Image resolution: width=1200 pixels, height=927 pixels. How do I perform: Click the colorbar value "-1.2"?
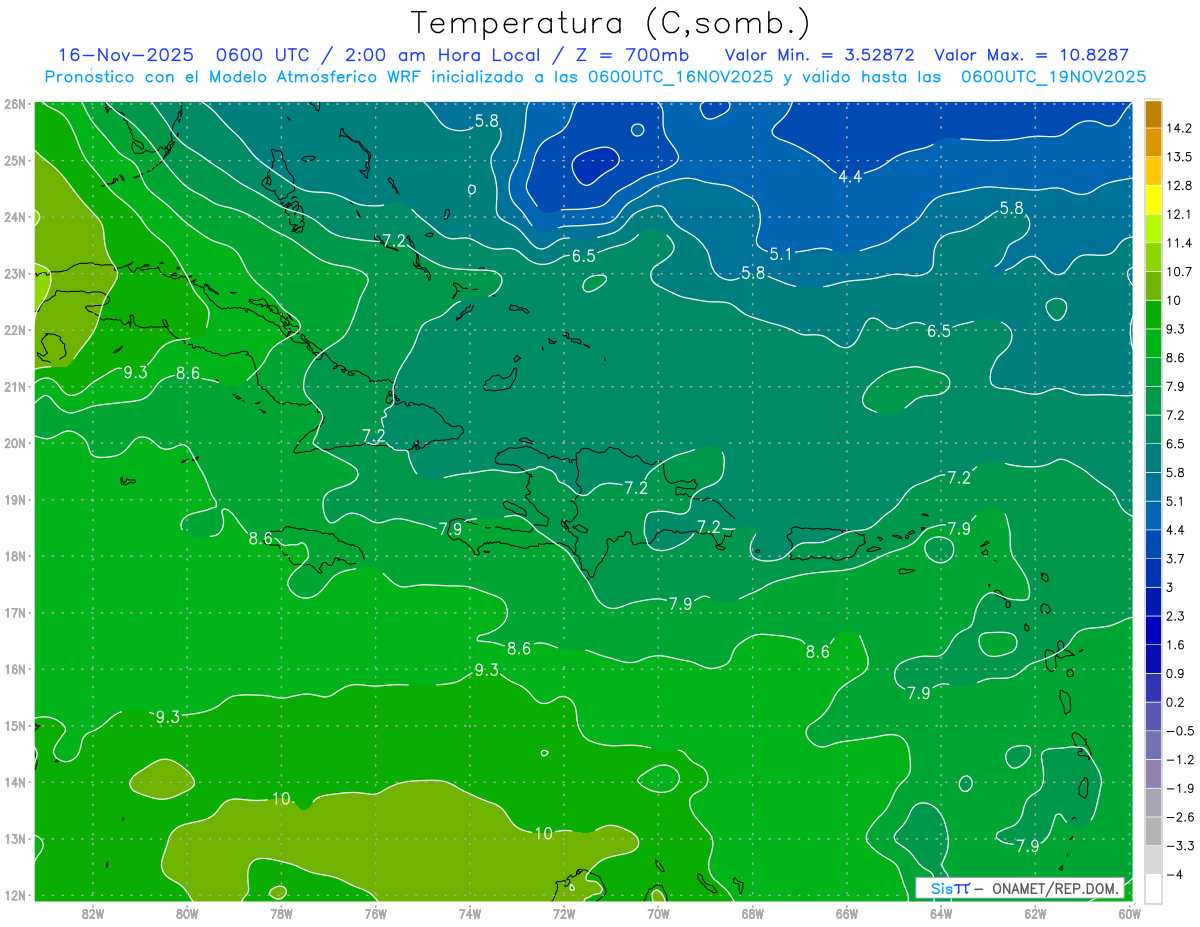[x=1179, y=759]
